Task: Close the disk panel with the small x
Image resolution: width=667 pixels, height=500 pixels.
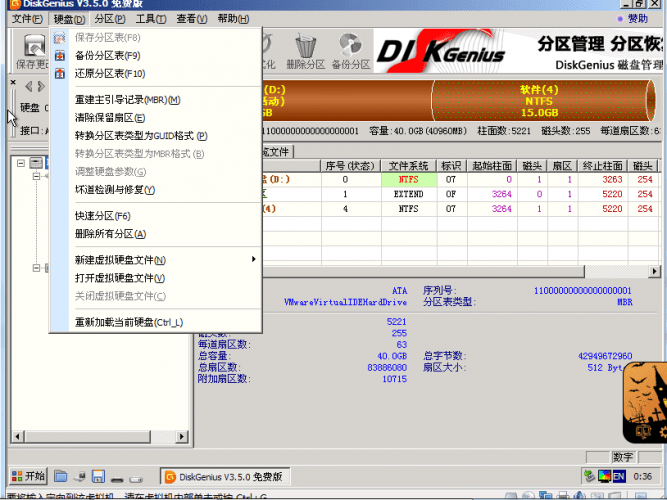Action: 13,82
